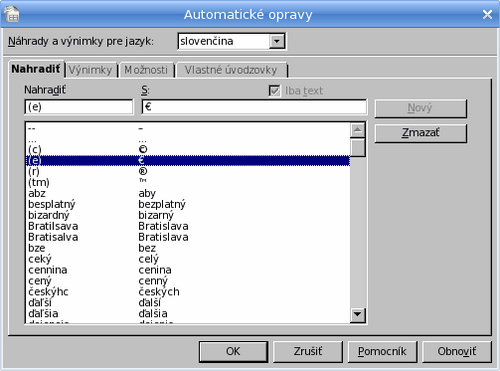This screenshot has width=500, height=371.
Task: Click the replacement 'bizarný' cell
Action: point(156,215)
